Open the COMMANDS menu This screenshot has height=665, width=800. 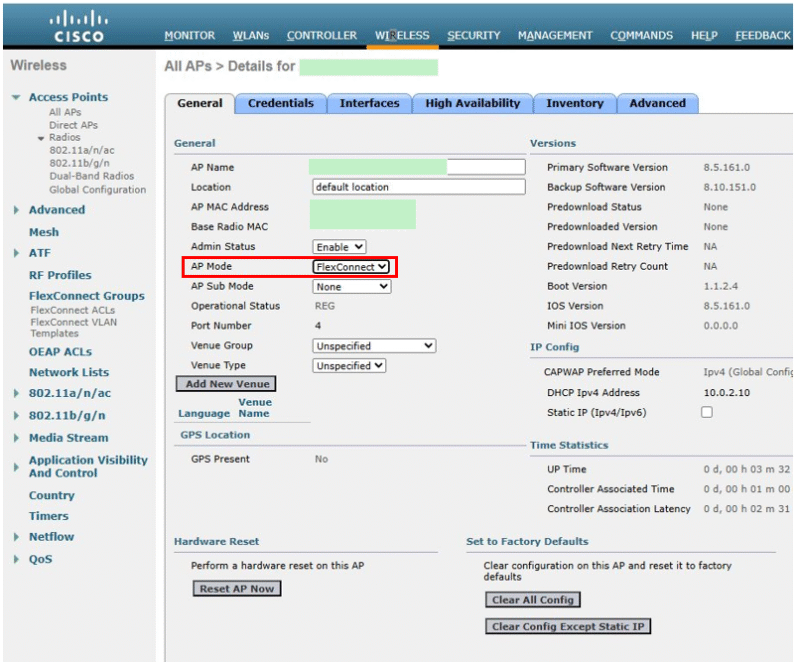click(x=641, y=35)
